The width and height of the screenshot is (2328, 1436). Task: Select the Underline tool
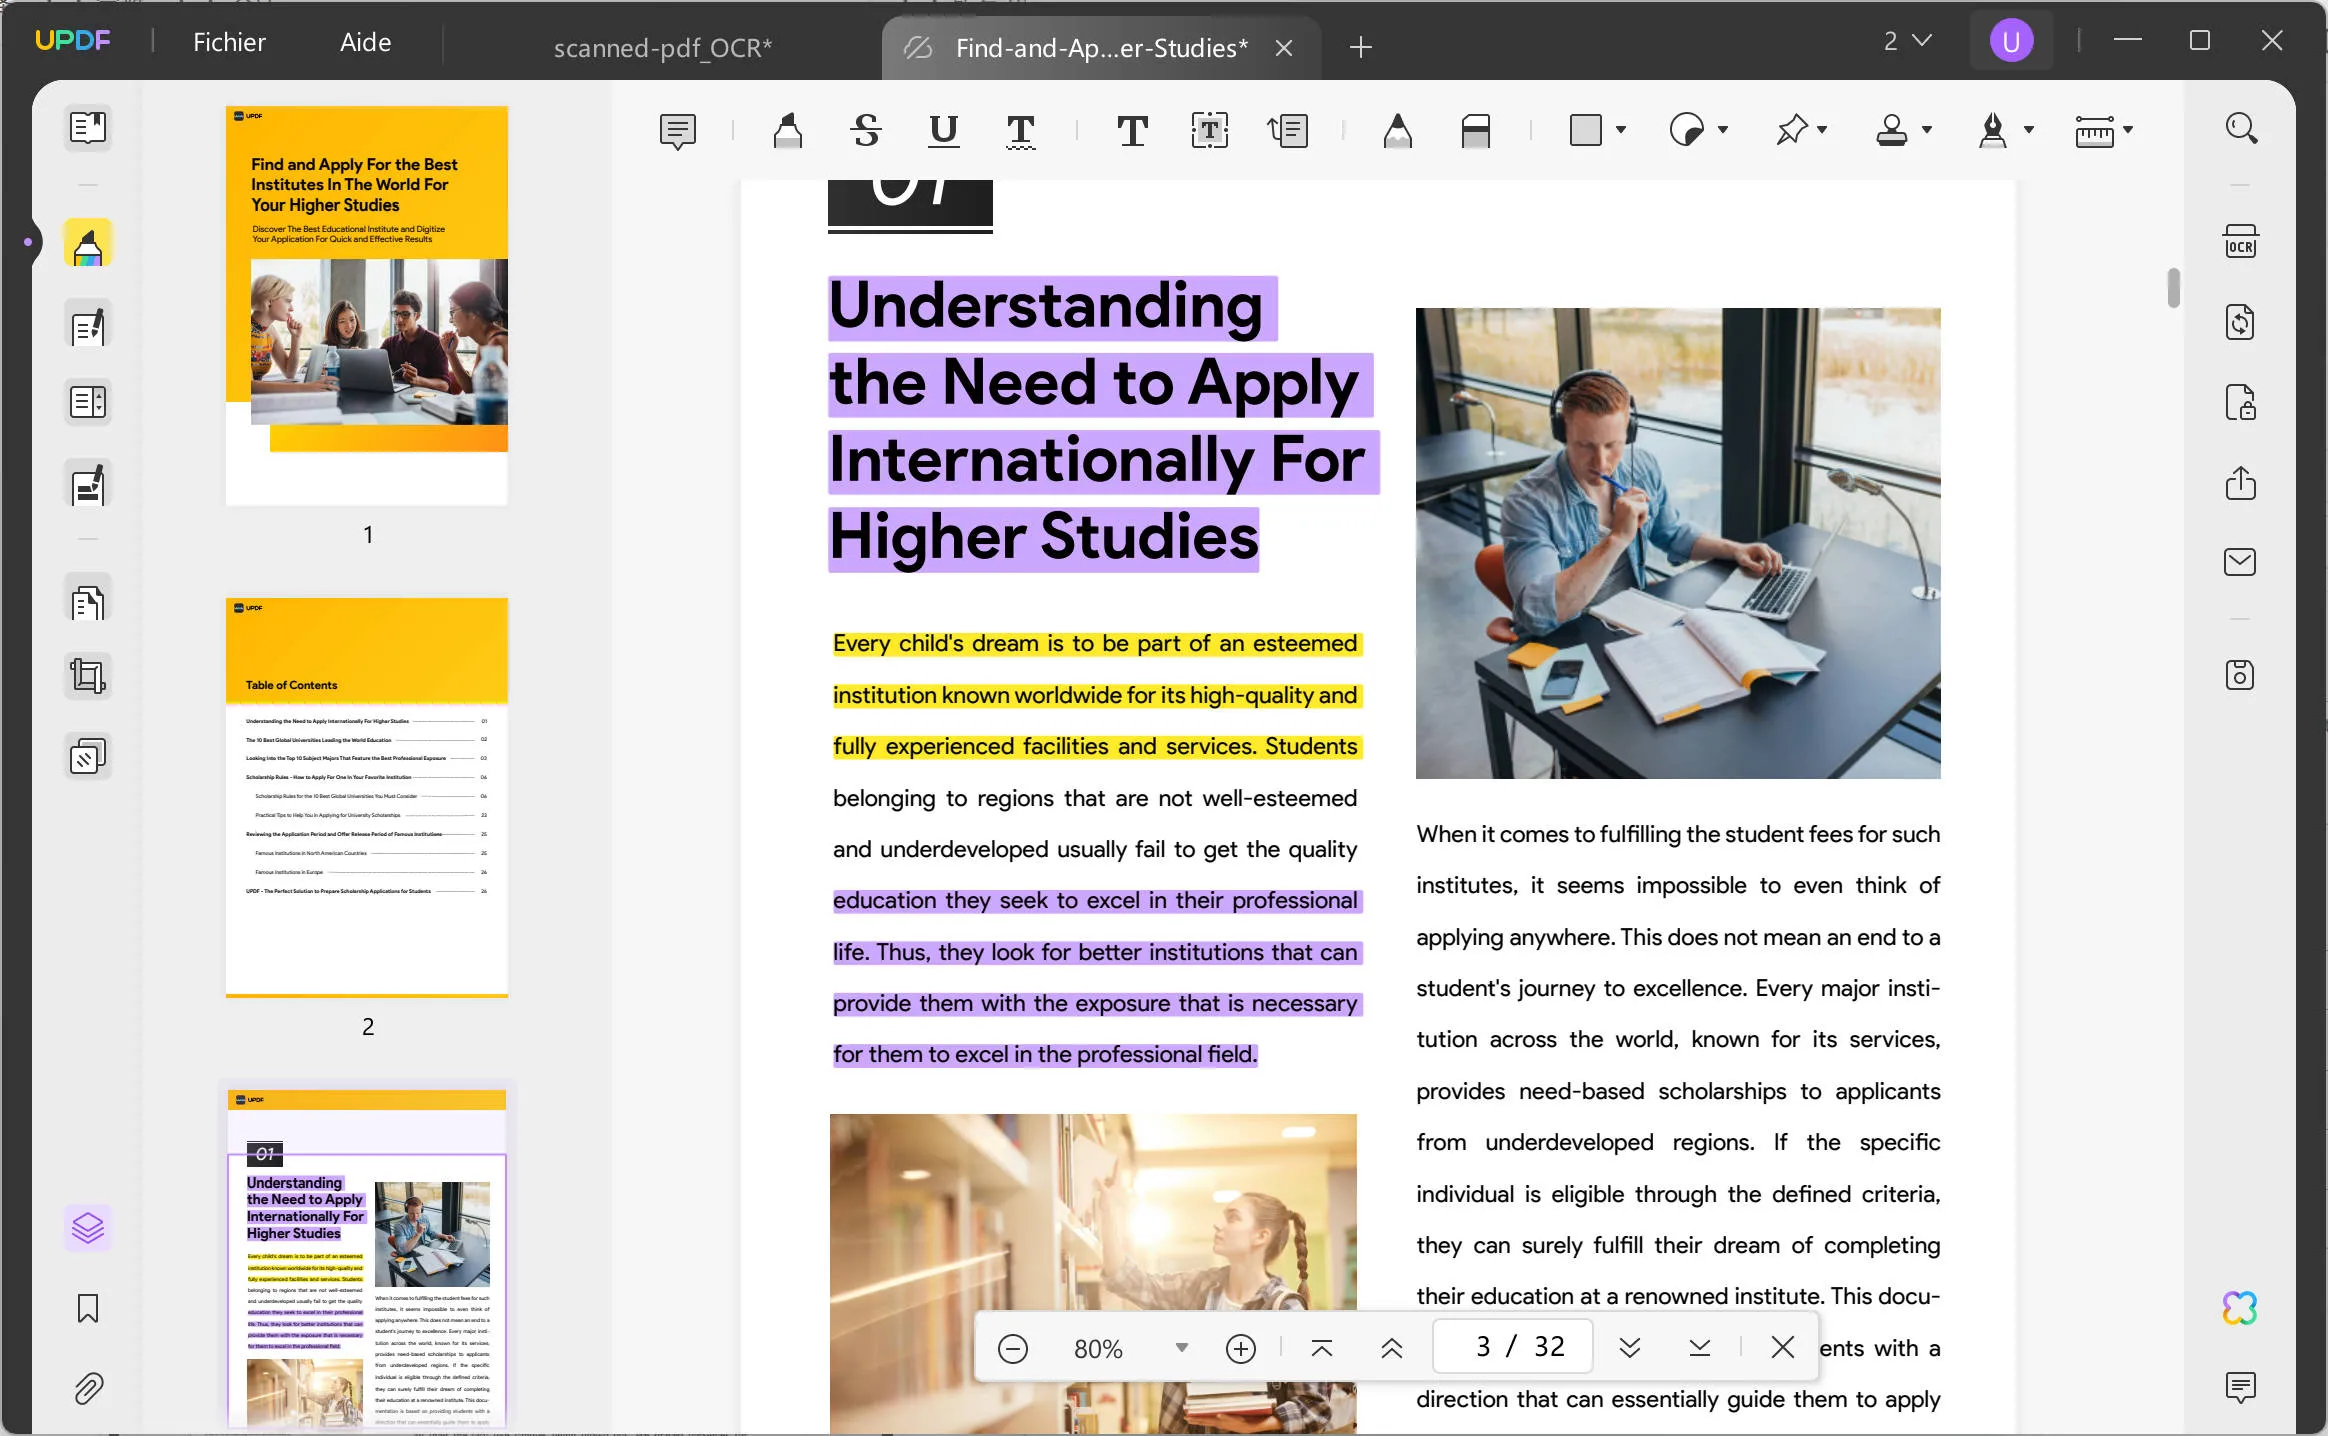(x=943, y=131)
